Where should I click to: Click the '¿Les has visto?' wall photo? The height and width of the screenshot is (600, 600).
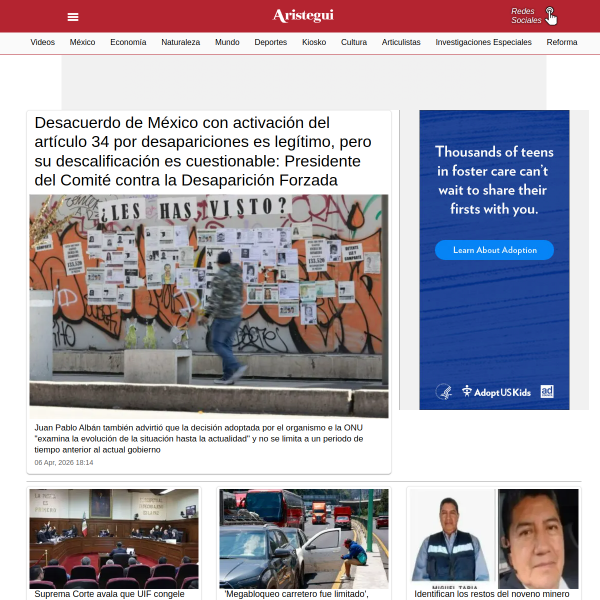209,306
